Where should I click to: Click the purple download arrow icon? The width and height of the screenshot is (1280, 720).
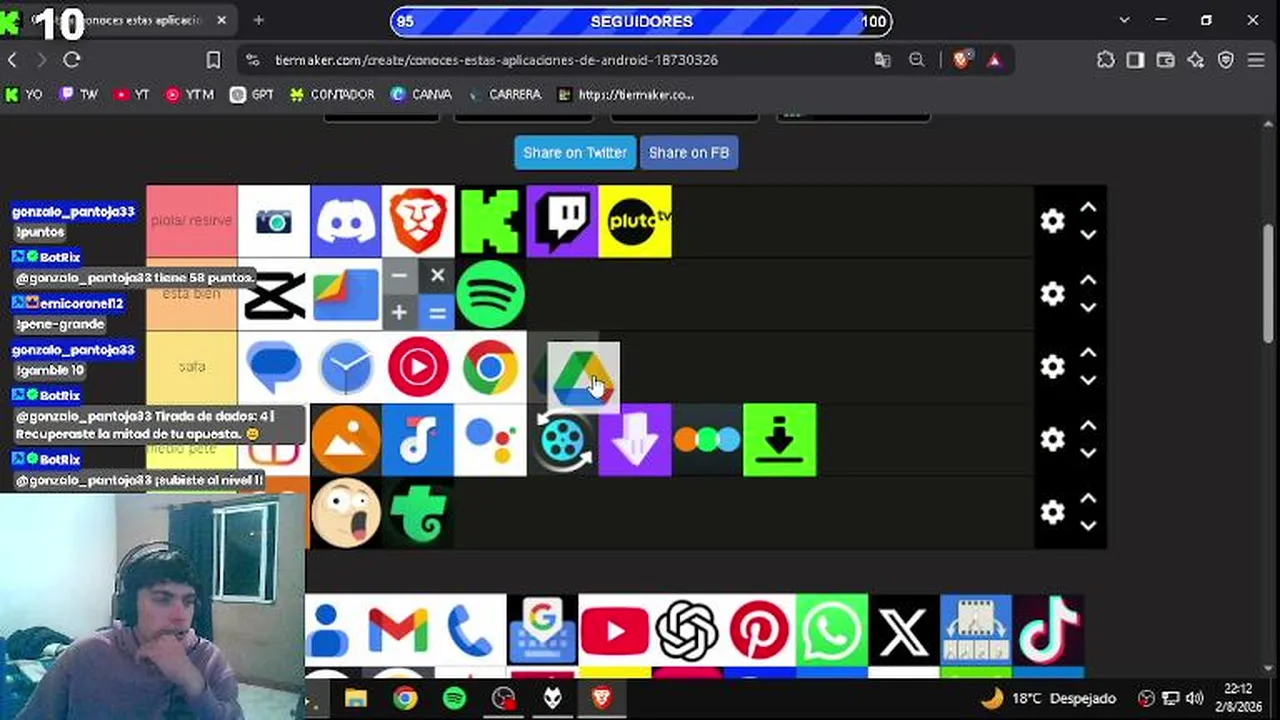tap(635, 440)
